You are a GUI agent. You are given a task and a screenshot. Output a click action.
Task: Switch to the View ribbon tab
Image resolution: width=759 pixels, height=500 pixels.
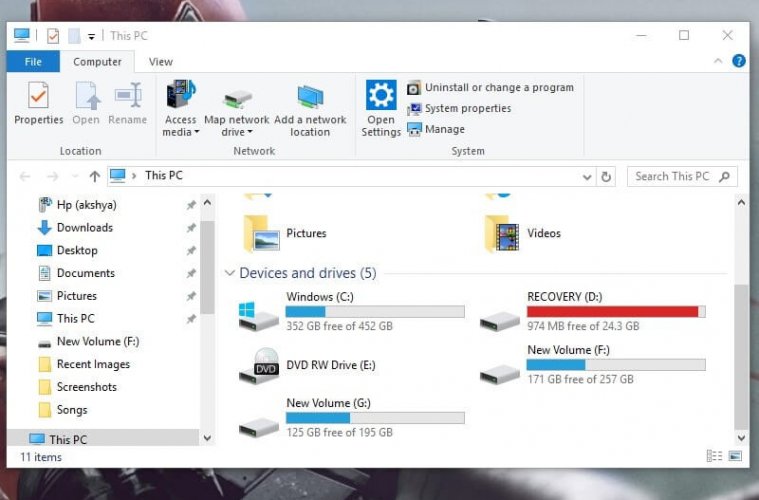pos(161,62)
